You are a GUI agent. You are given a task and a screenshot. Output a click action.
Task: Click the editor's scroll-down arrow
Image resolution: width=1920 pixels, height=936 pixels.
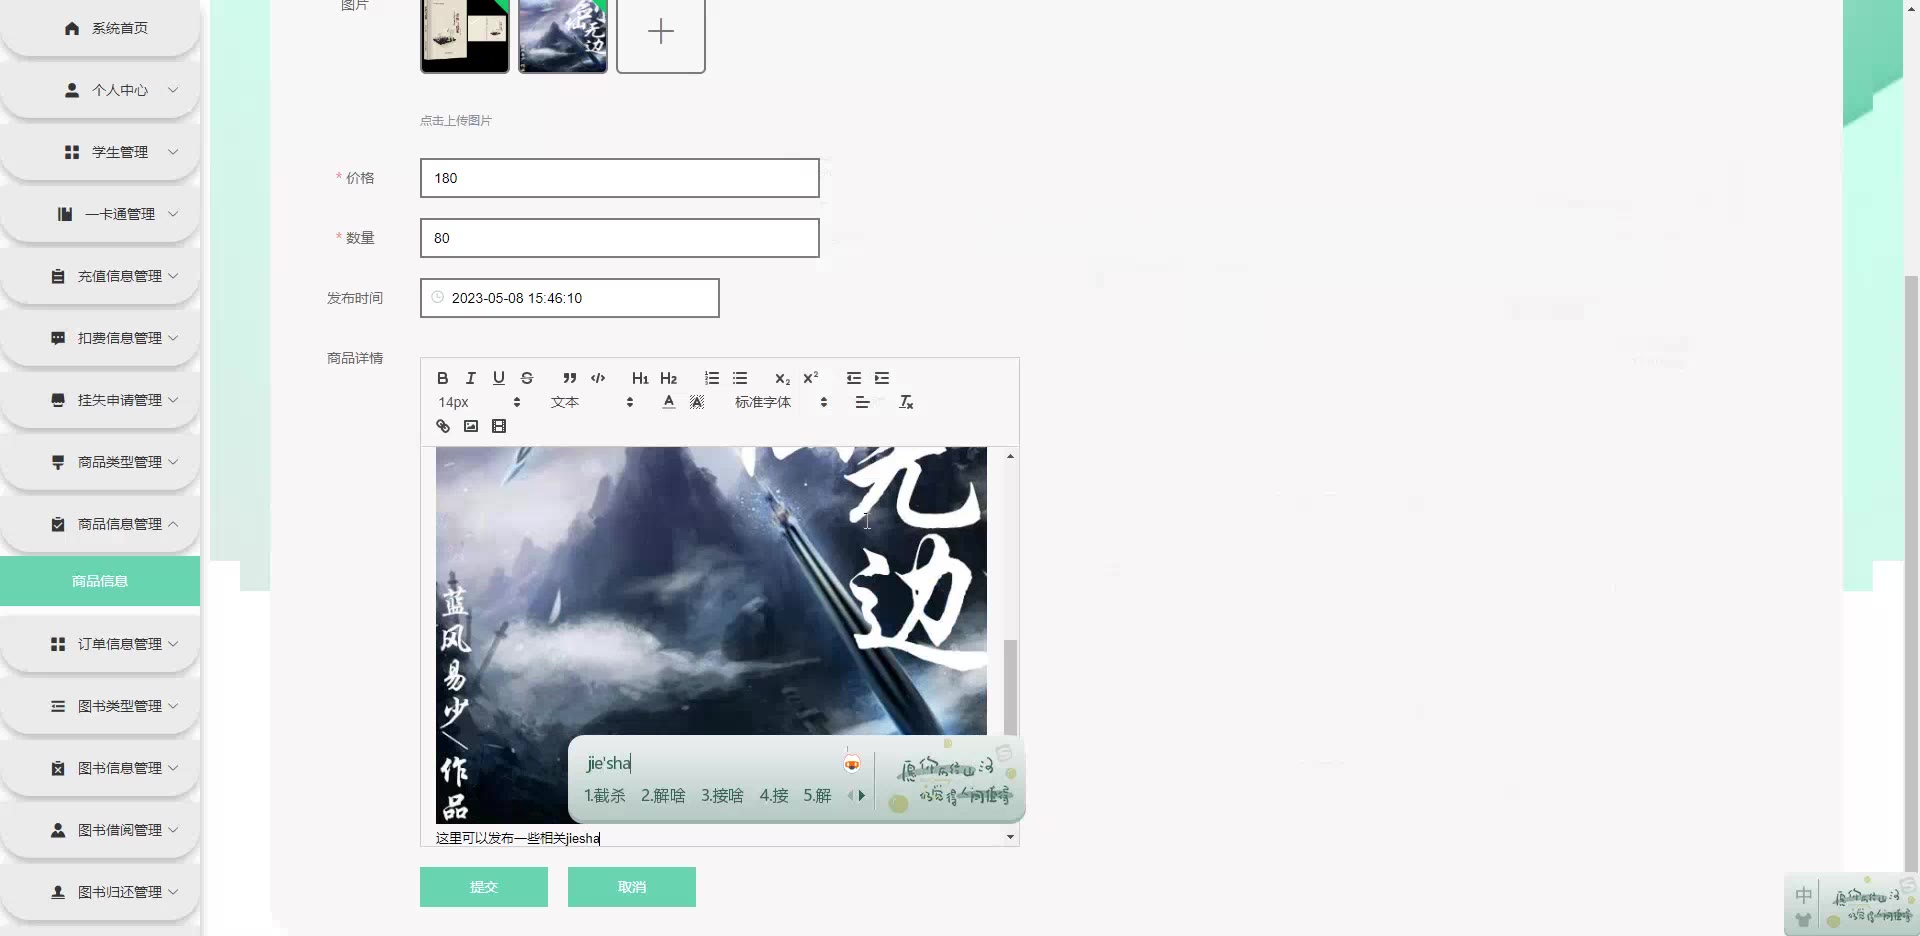tap(1010, 837)
